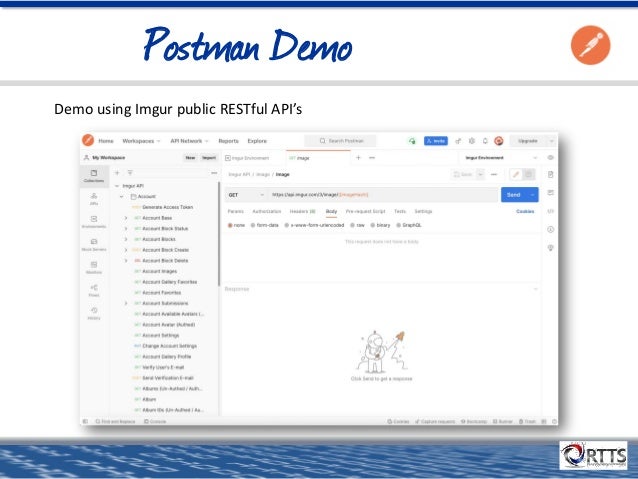Open the Flows sidebar panel
638x479 pixels.
94,291
